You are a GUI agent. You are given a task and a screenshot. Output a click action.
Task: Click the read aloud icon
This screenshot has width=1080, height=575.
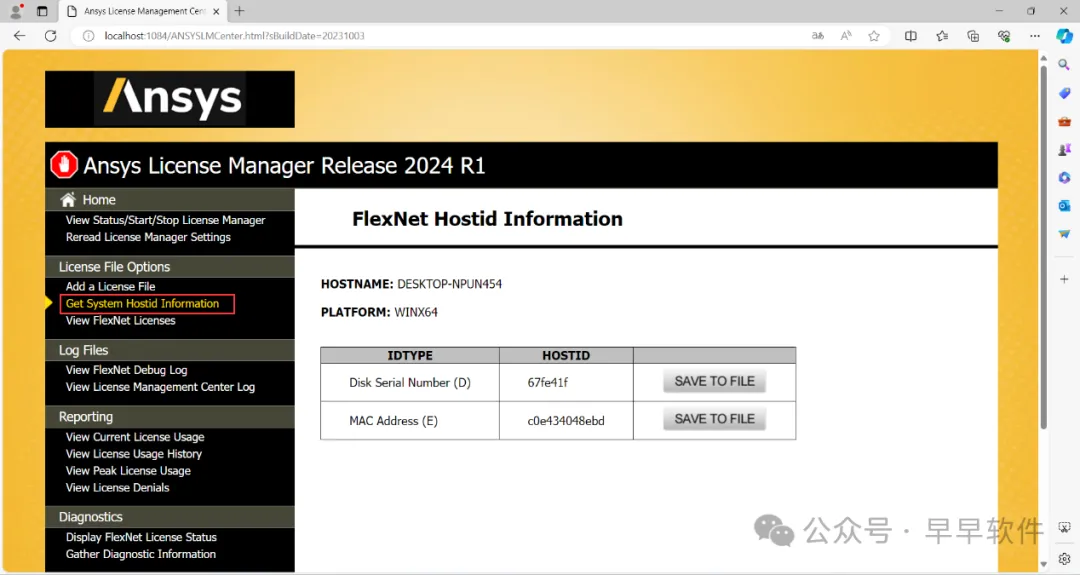pos(846,36)
